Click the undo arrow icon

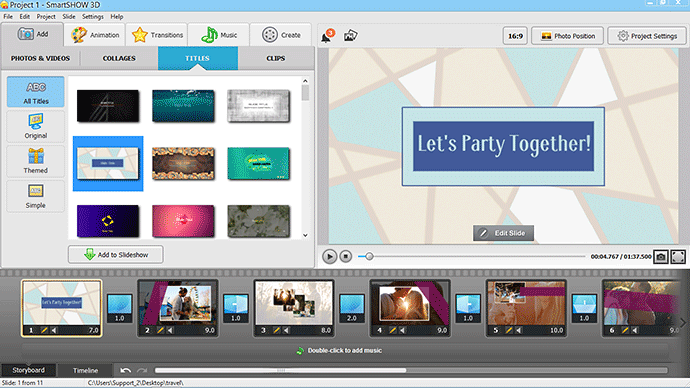tap(125, 370)
